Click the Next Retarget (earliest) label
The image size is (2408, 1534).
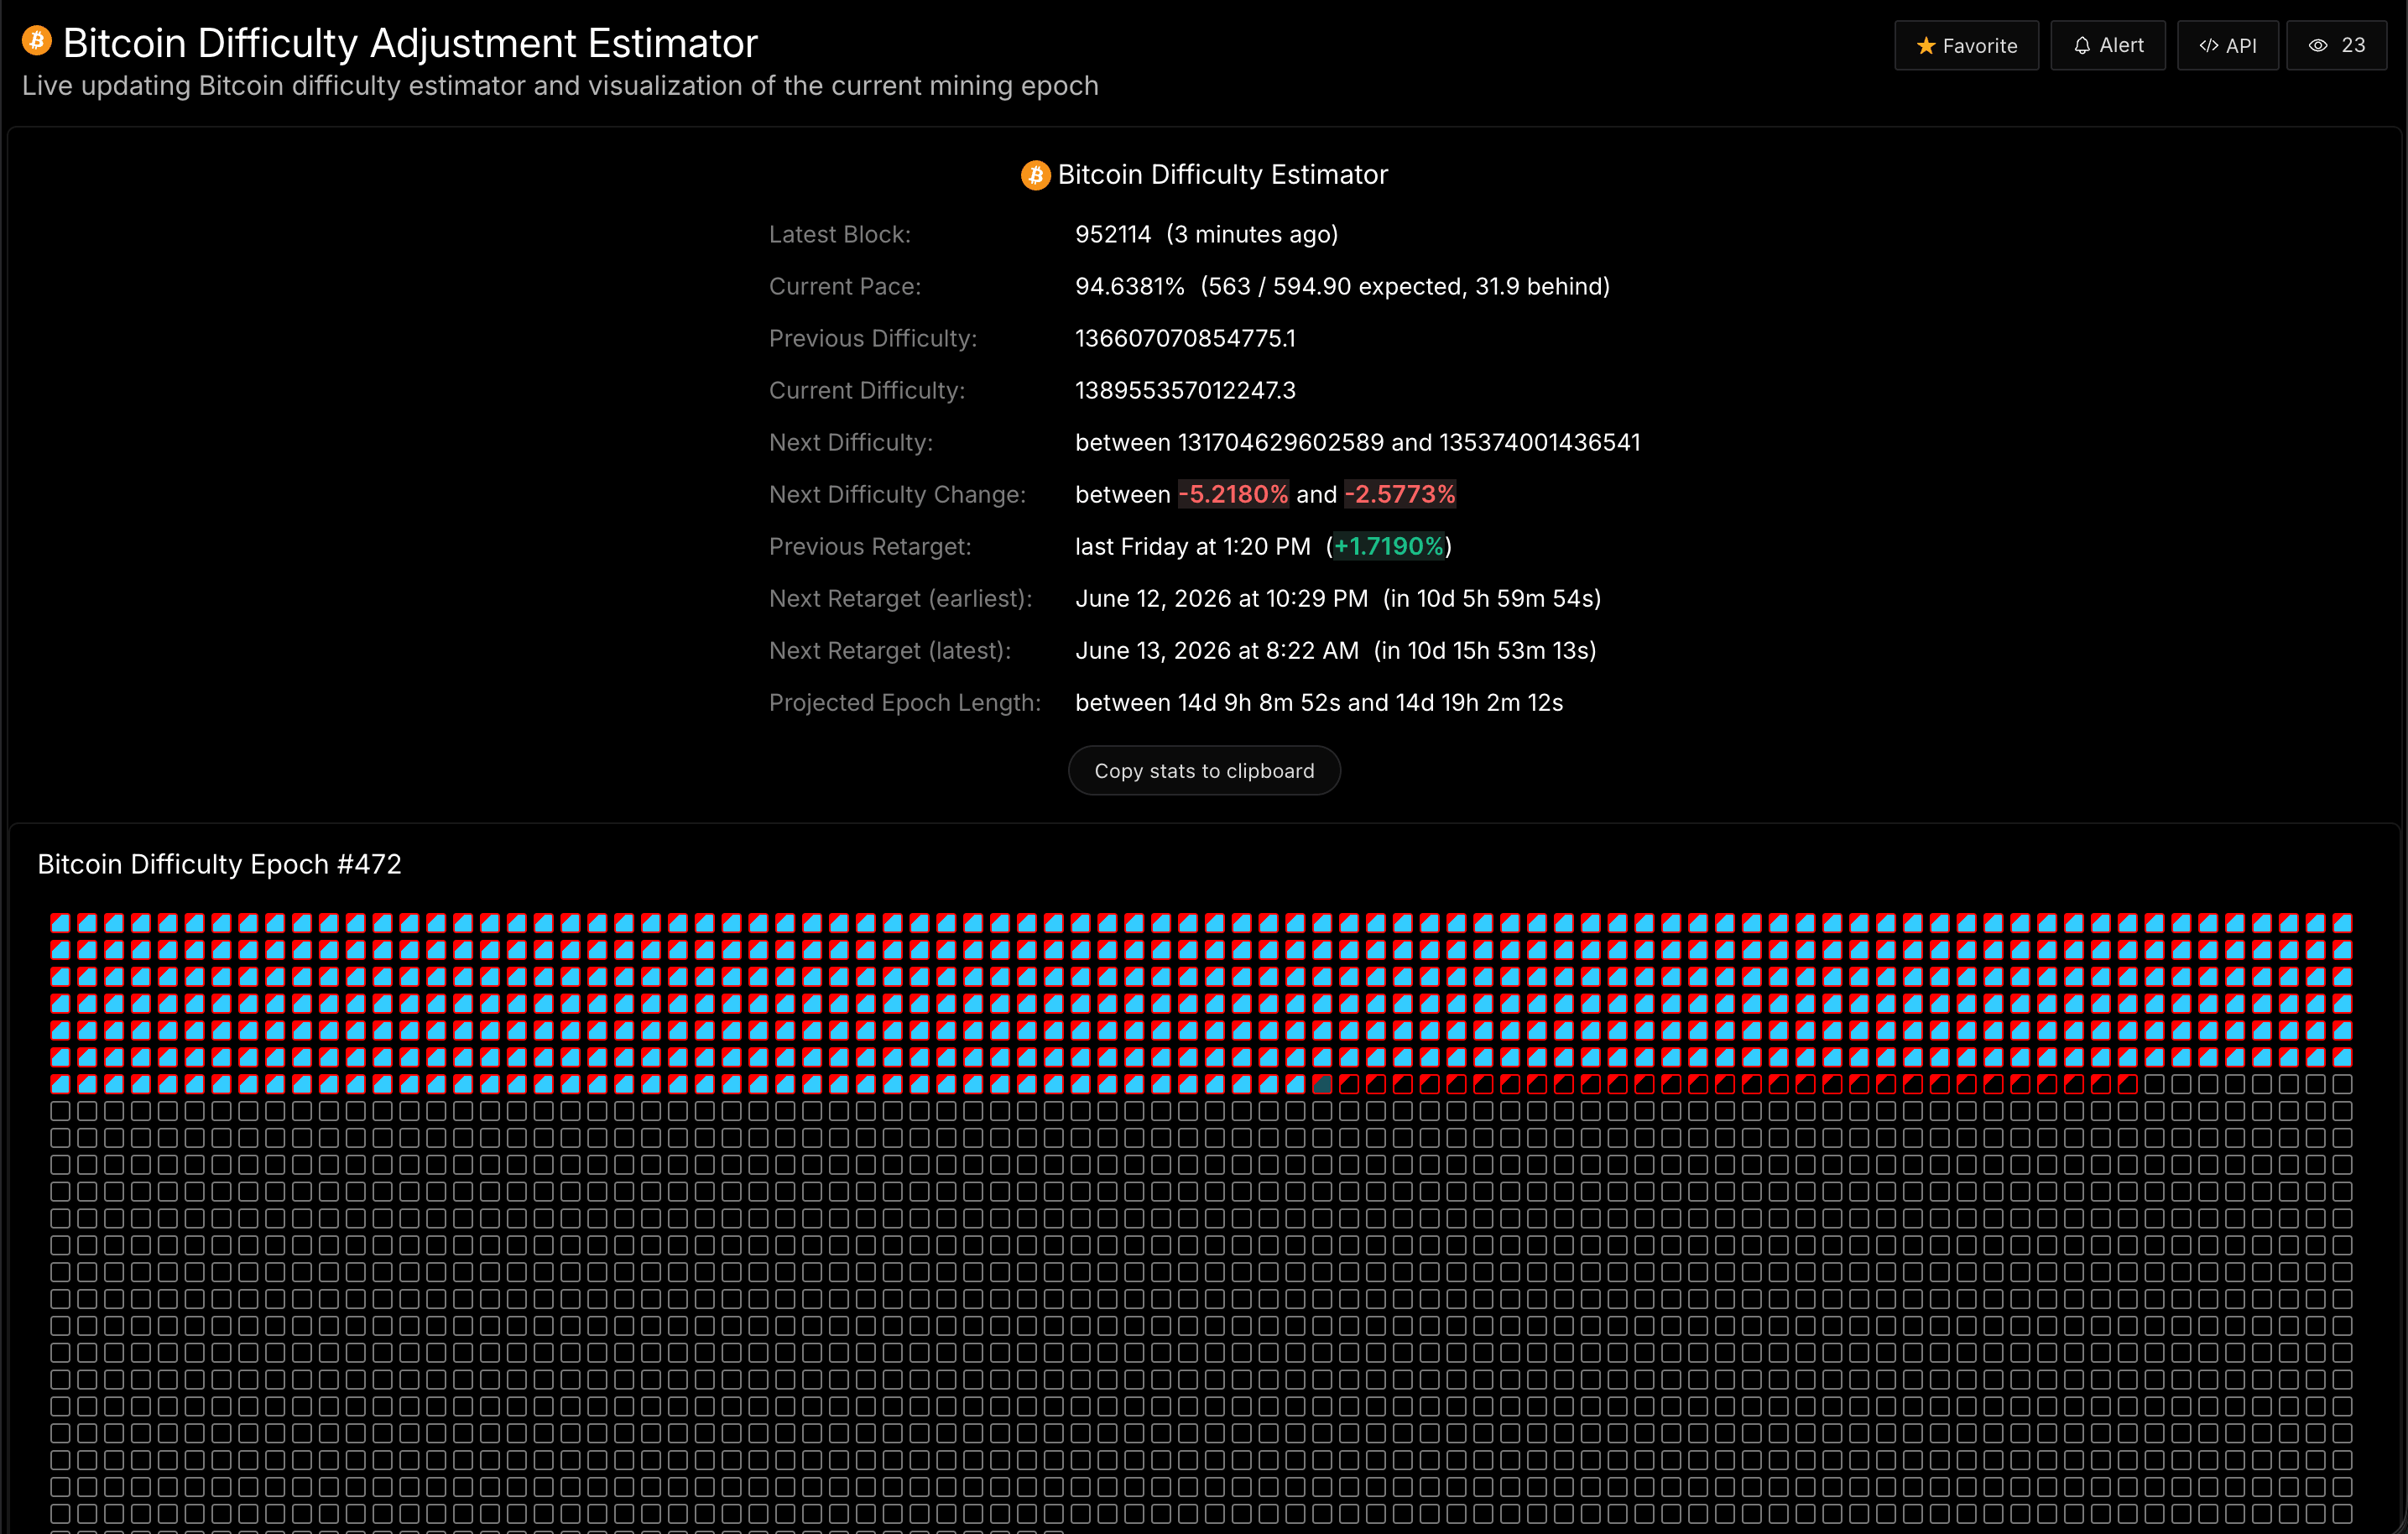900,599
